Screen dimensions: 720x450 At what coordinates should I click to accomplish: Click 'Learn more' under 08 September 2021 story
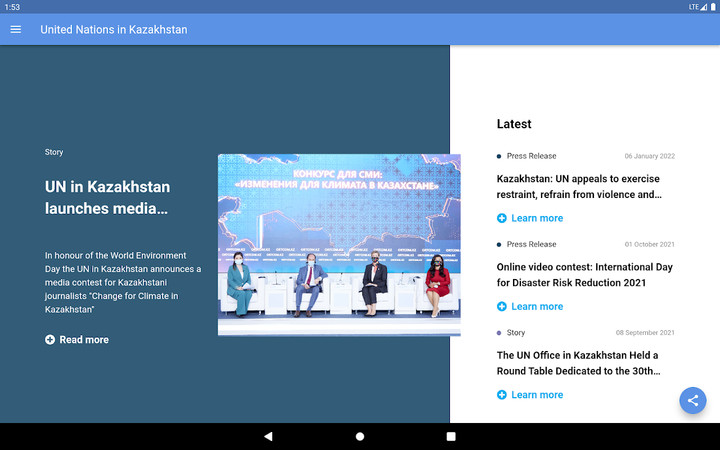(x=537, y=395)
